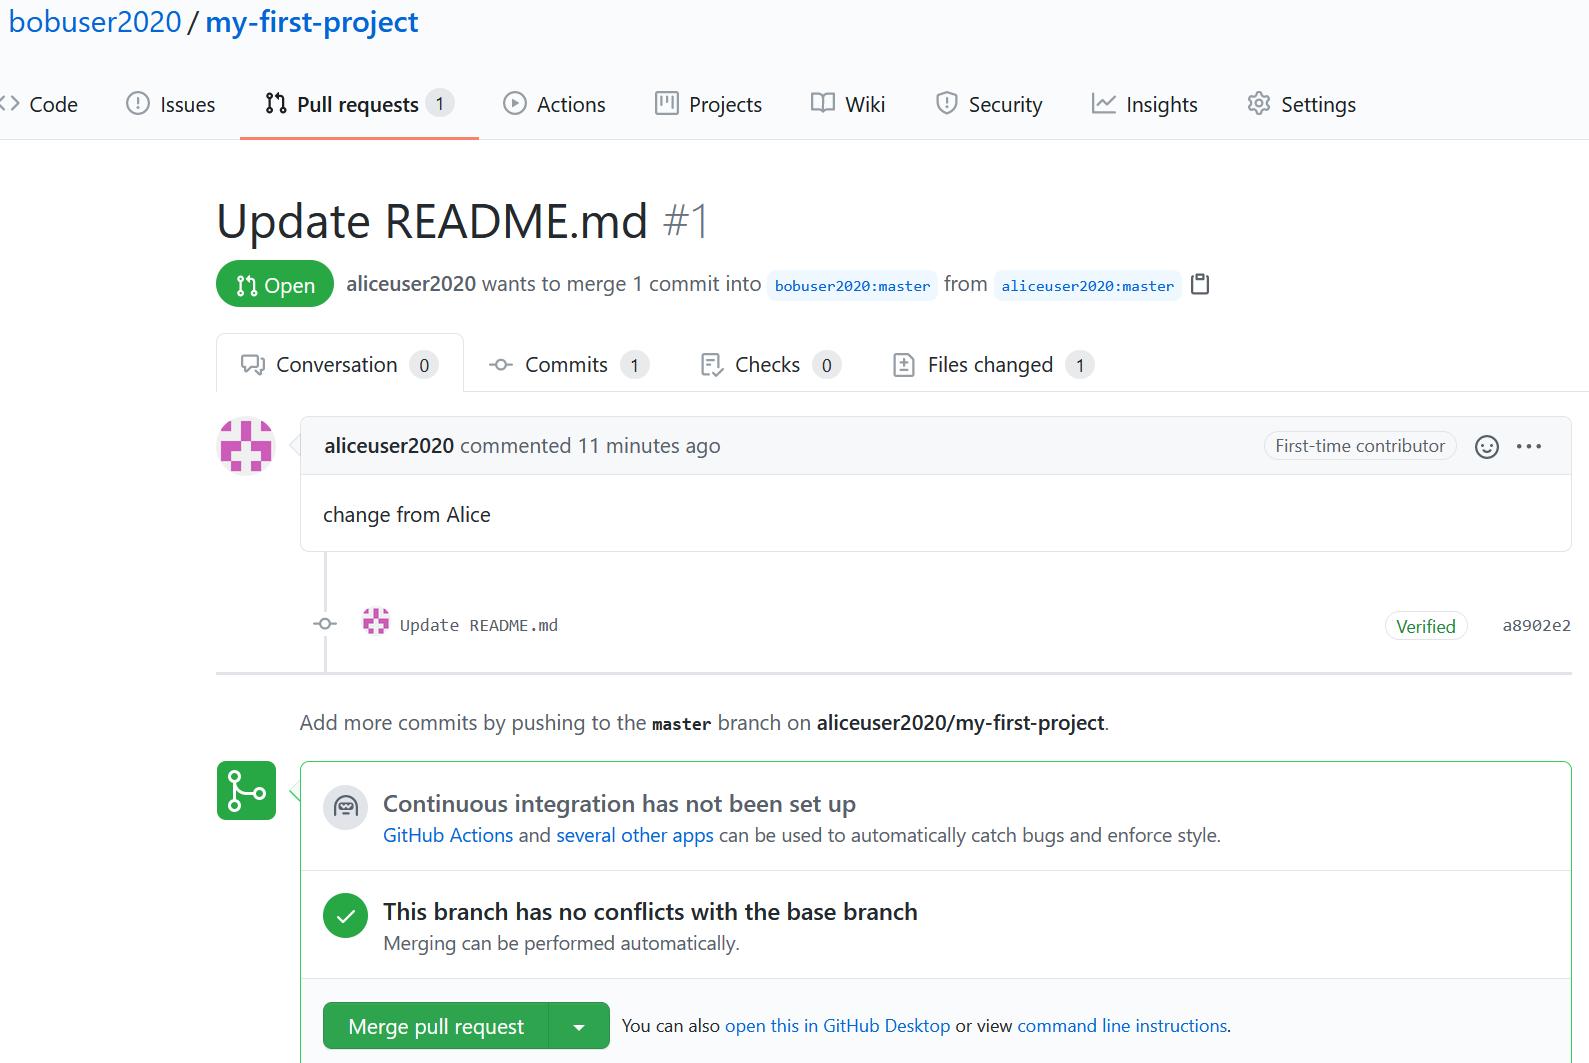
Task: Click the bobuser2020:master base branch label
Action: click(x=852, y=286)
